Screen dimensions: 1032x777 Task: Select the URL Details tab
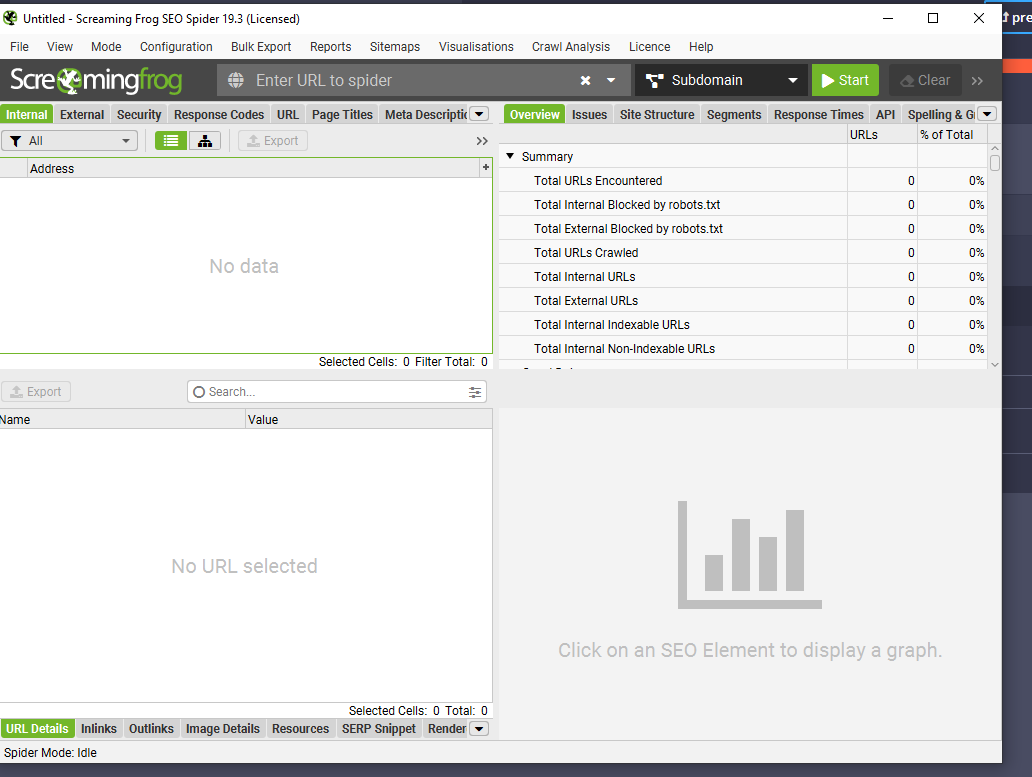37,729
